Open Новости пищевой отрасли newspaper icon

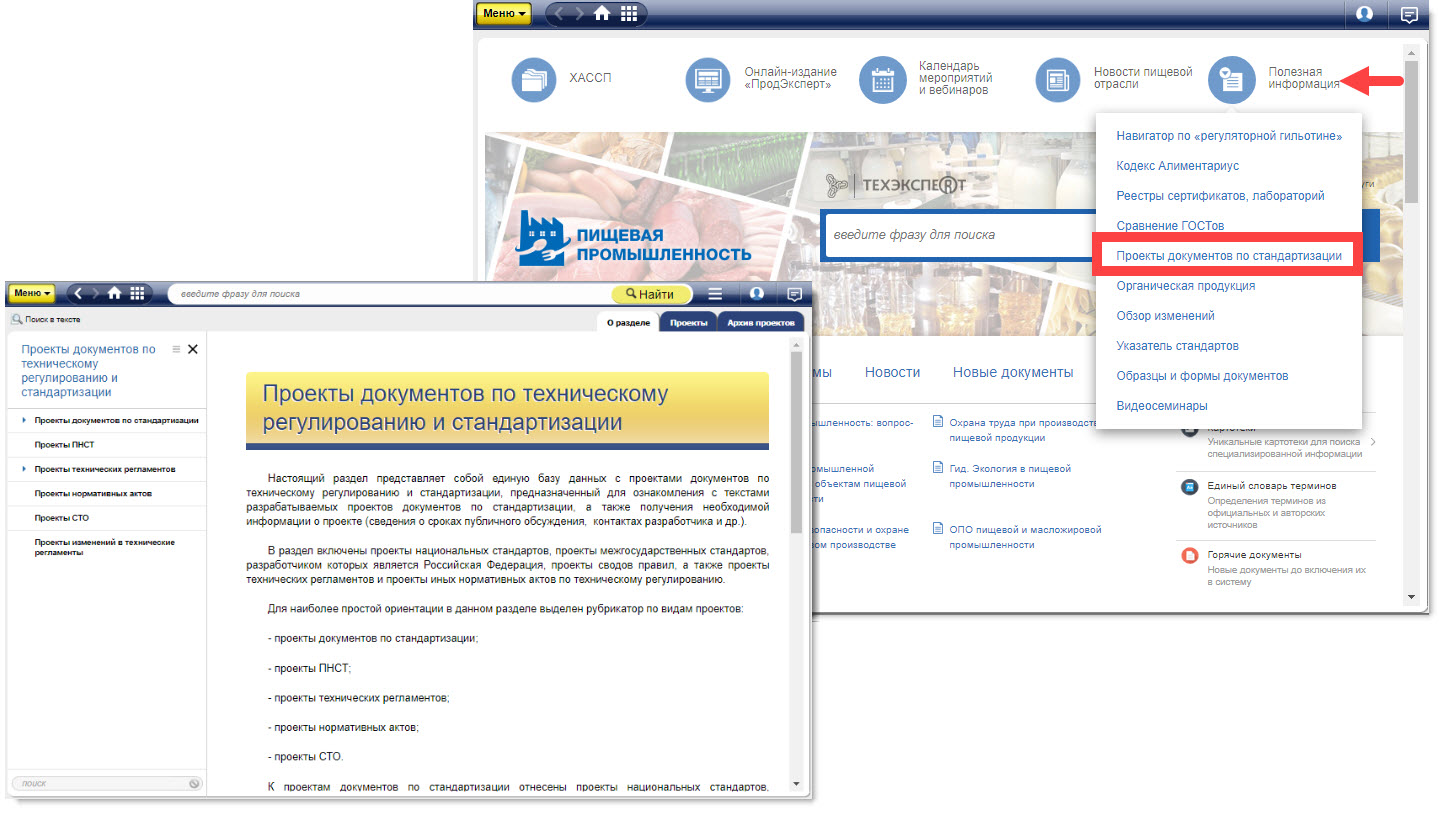tap(1057, 79)
